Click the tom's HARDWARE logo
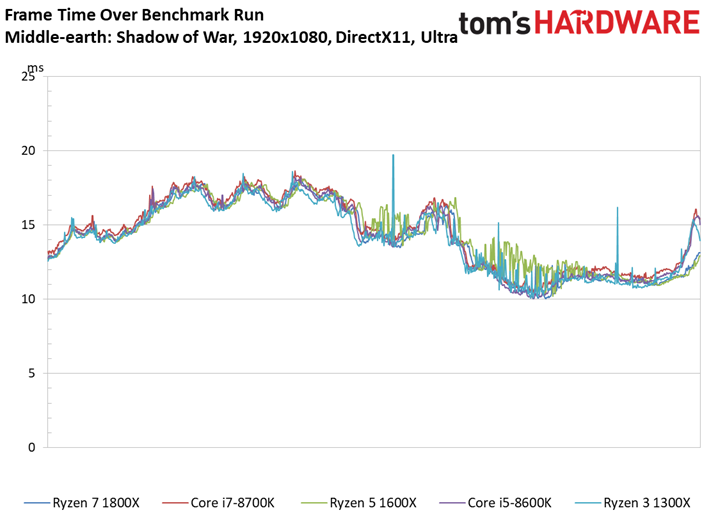Image resolution: width=709 pixels, height=531 pixels. coord(579,23)
